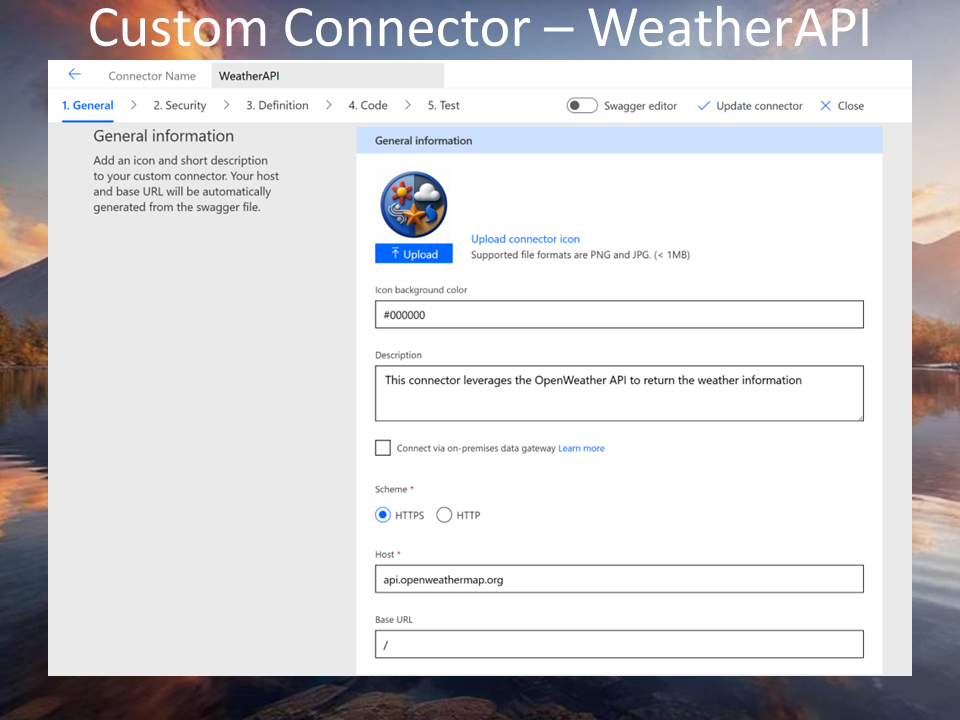Click the Update connector checkmark icon
This screenshot has height=720, width=960.
click(704, 106)
